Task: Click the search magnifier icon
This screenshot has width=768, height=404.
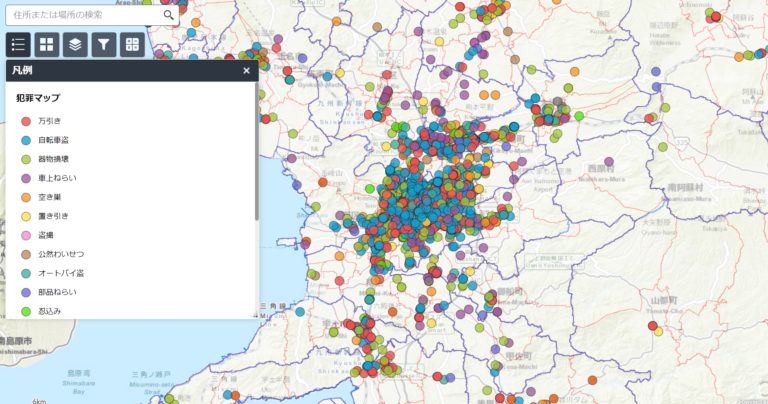Action: click(x=168, y=15)
